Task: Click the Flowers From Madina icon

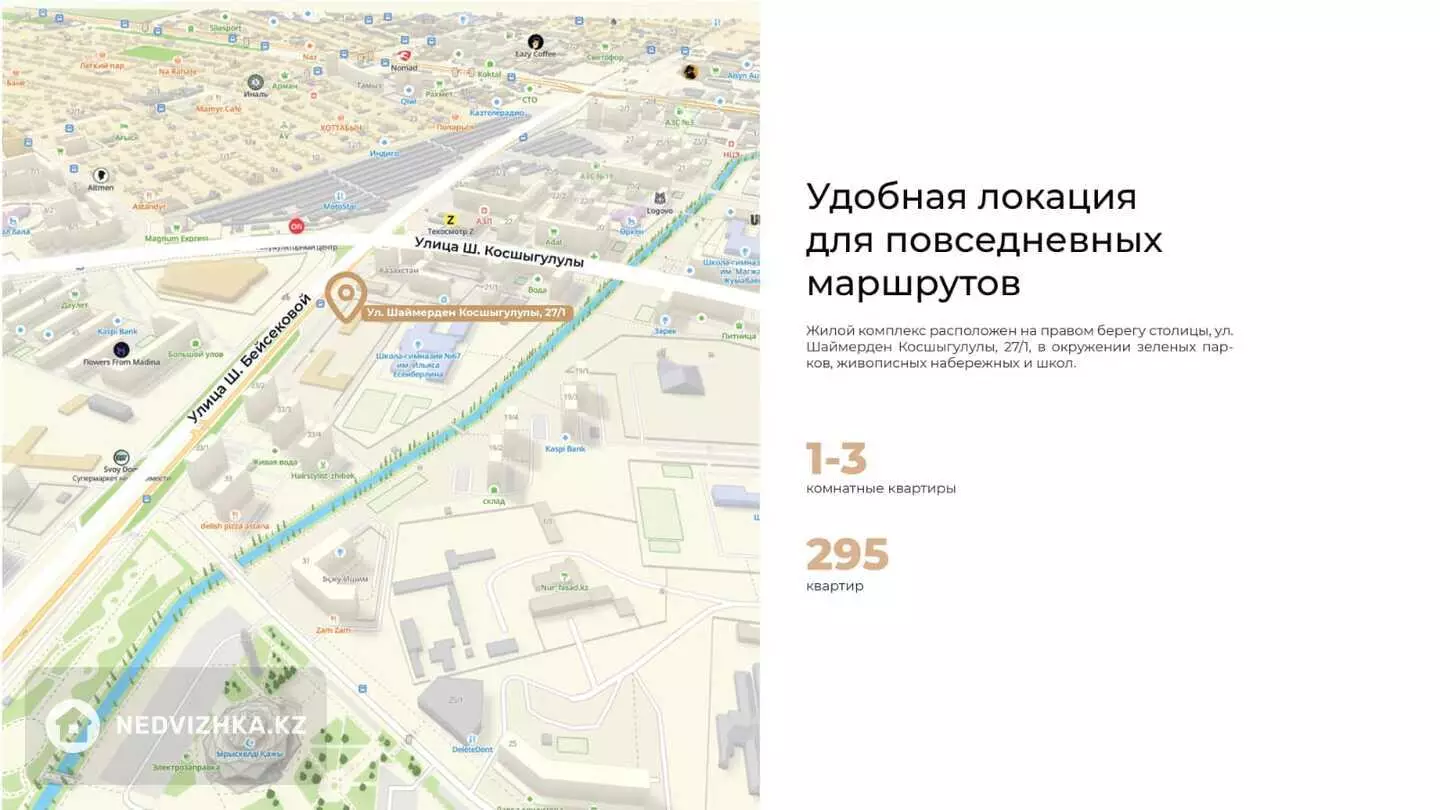Action: [x=121, y=350]
